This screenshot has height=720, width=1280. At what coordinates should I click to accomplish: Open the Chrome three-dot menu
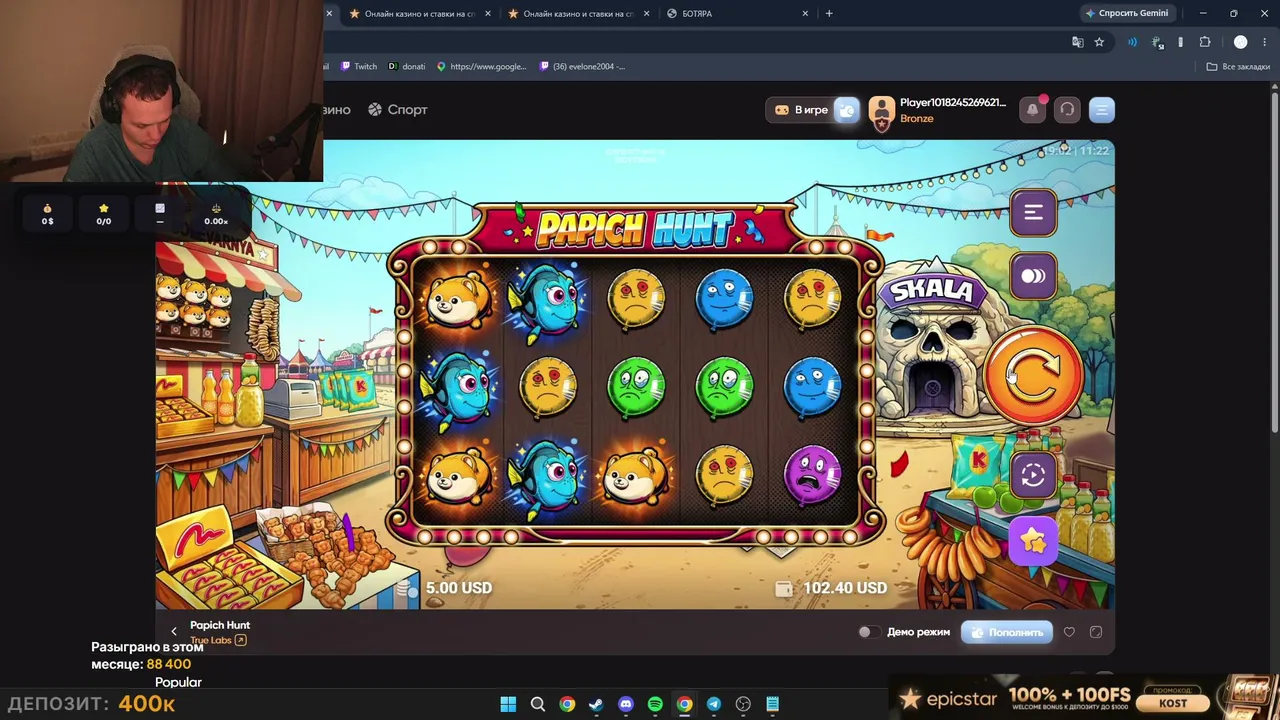click(x=1265, y=42)
